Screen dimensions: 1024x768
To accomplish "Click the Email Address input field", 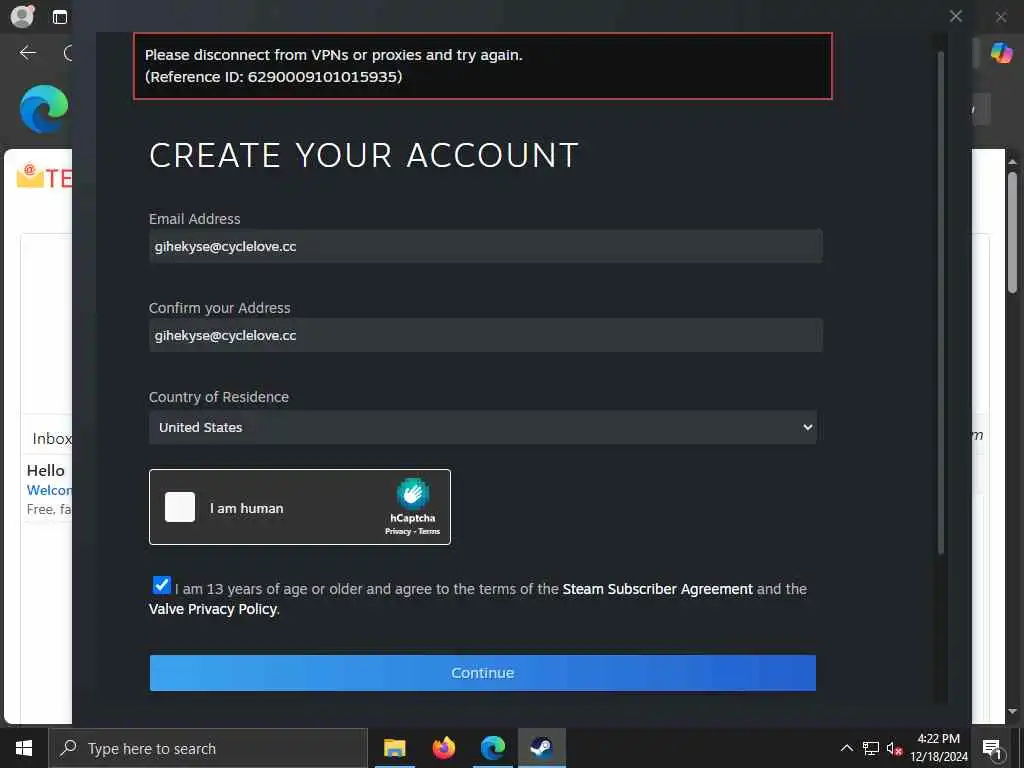I will coord(485,246).
